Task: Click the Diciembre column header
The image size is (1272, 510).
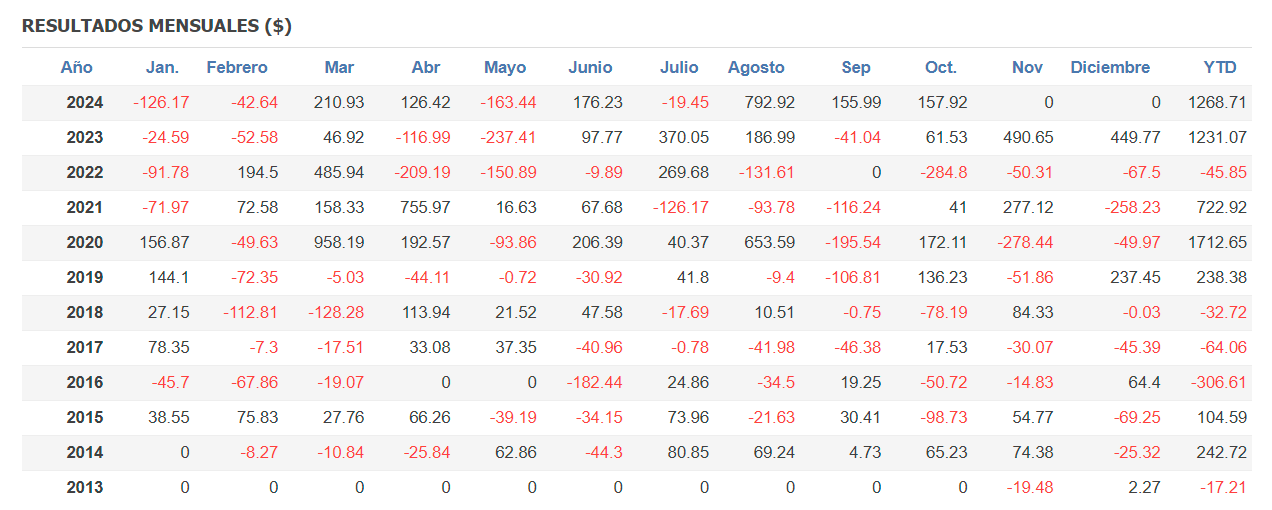Action: click(1110, 68)
